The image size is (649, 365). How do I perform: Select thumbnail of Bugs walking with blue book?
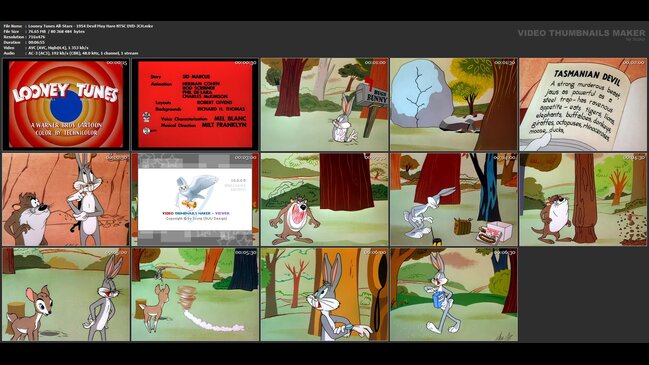coord(454,295)
